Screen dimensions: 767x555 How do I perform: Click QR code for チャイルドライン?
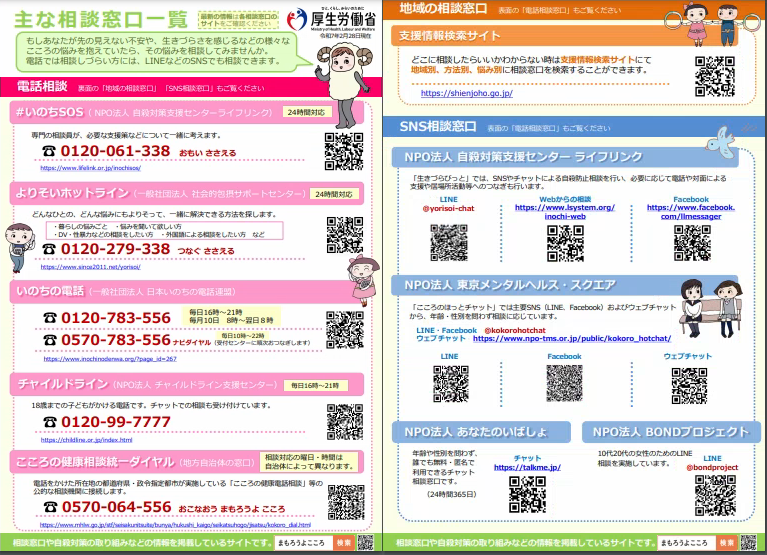pyautogui.click(x=345, y=422)
